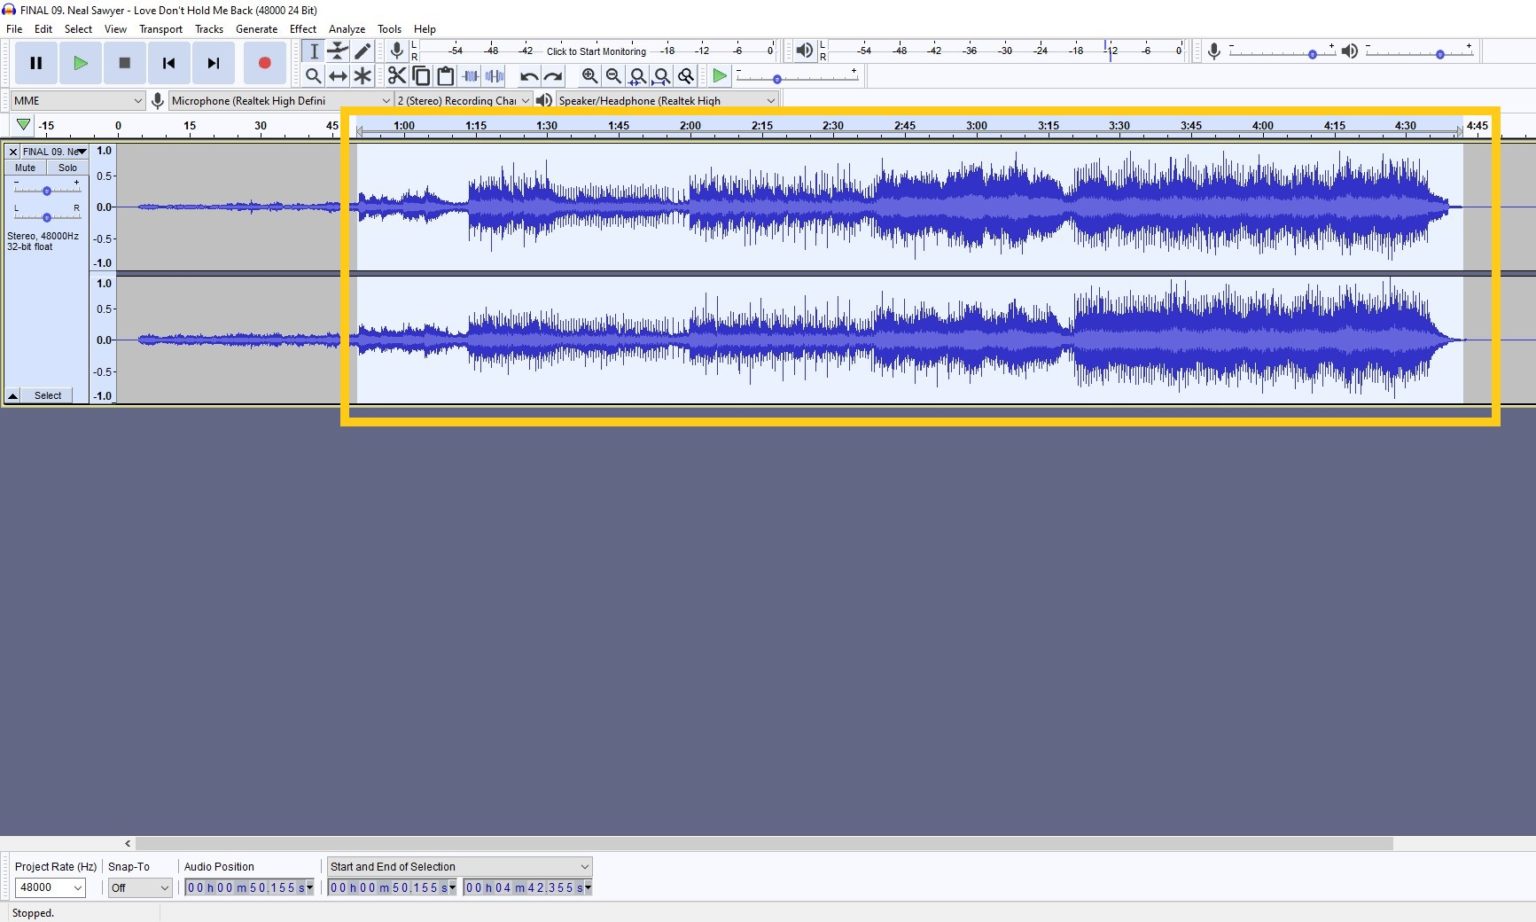Click the Undo icon
The width and height of the screenshot is (1536, 922).
point(529,76)
